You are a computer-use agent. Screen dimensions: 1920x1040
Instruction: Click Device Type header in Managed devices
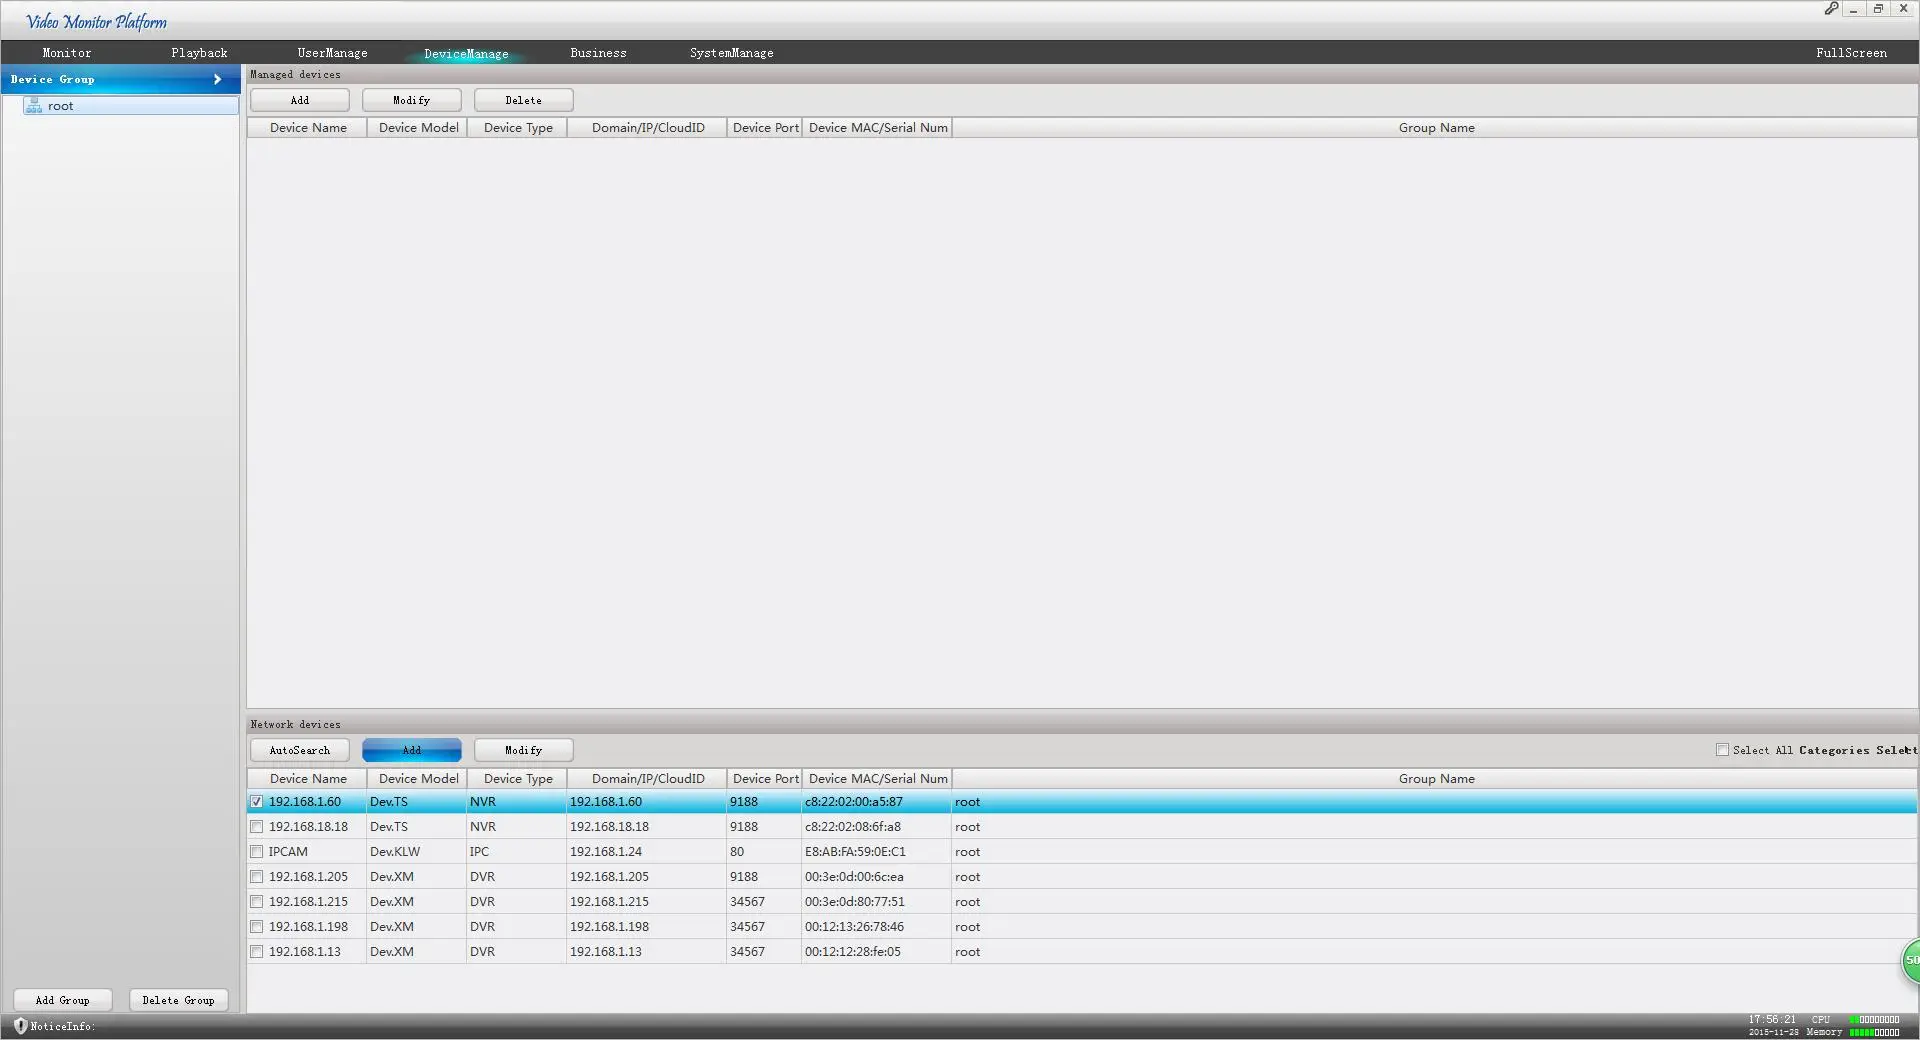pyautogui.click(x=518, y=128)
